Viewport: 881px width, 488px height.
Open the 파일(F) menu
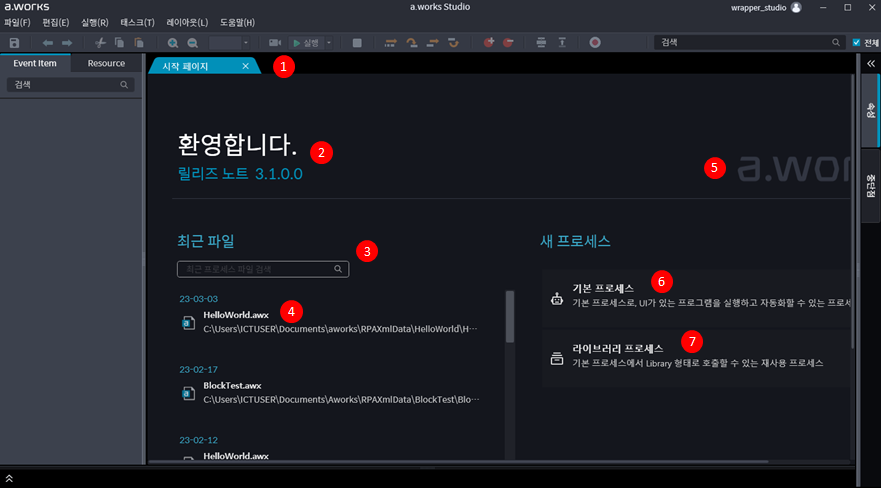click(x=17, y=22)
